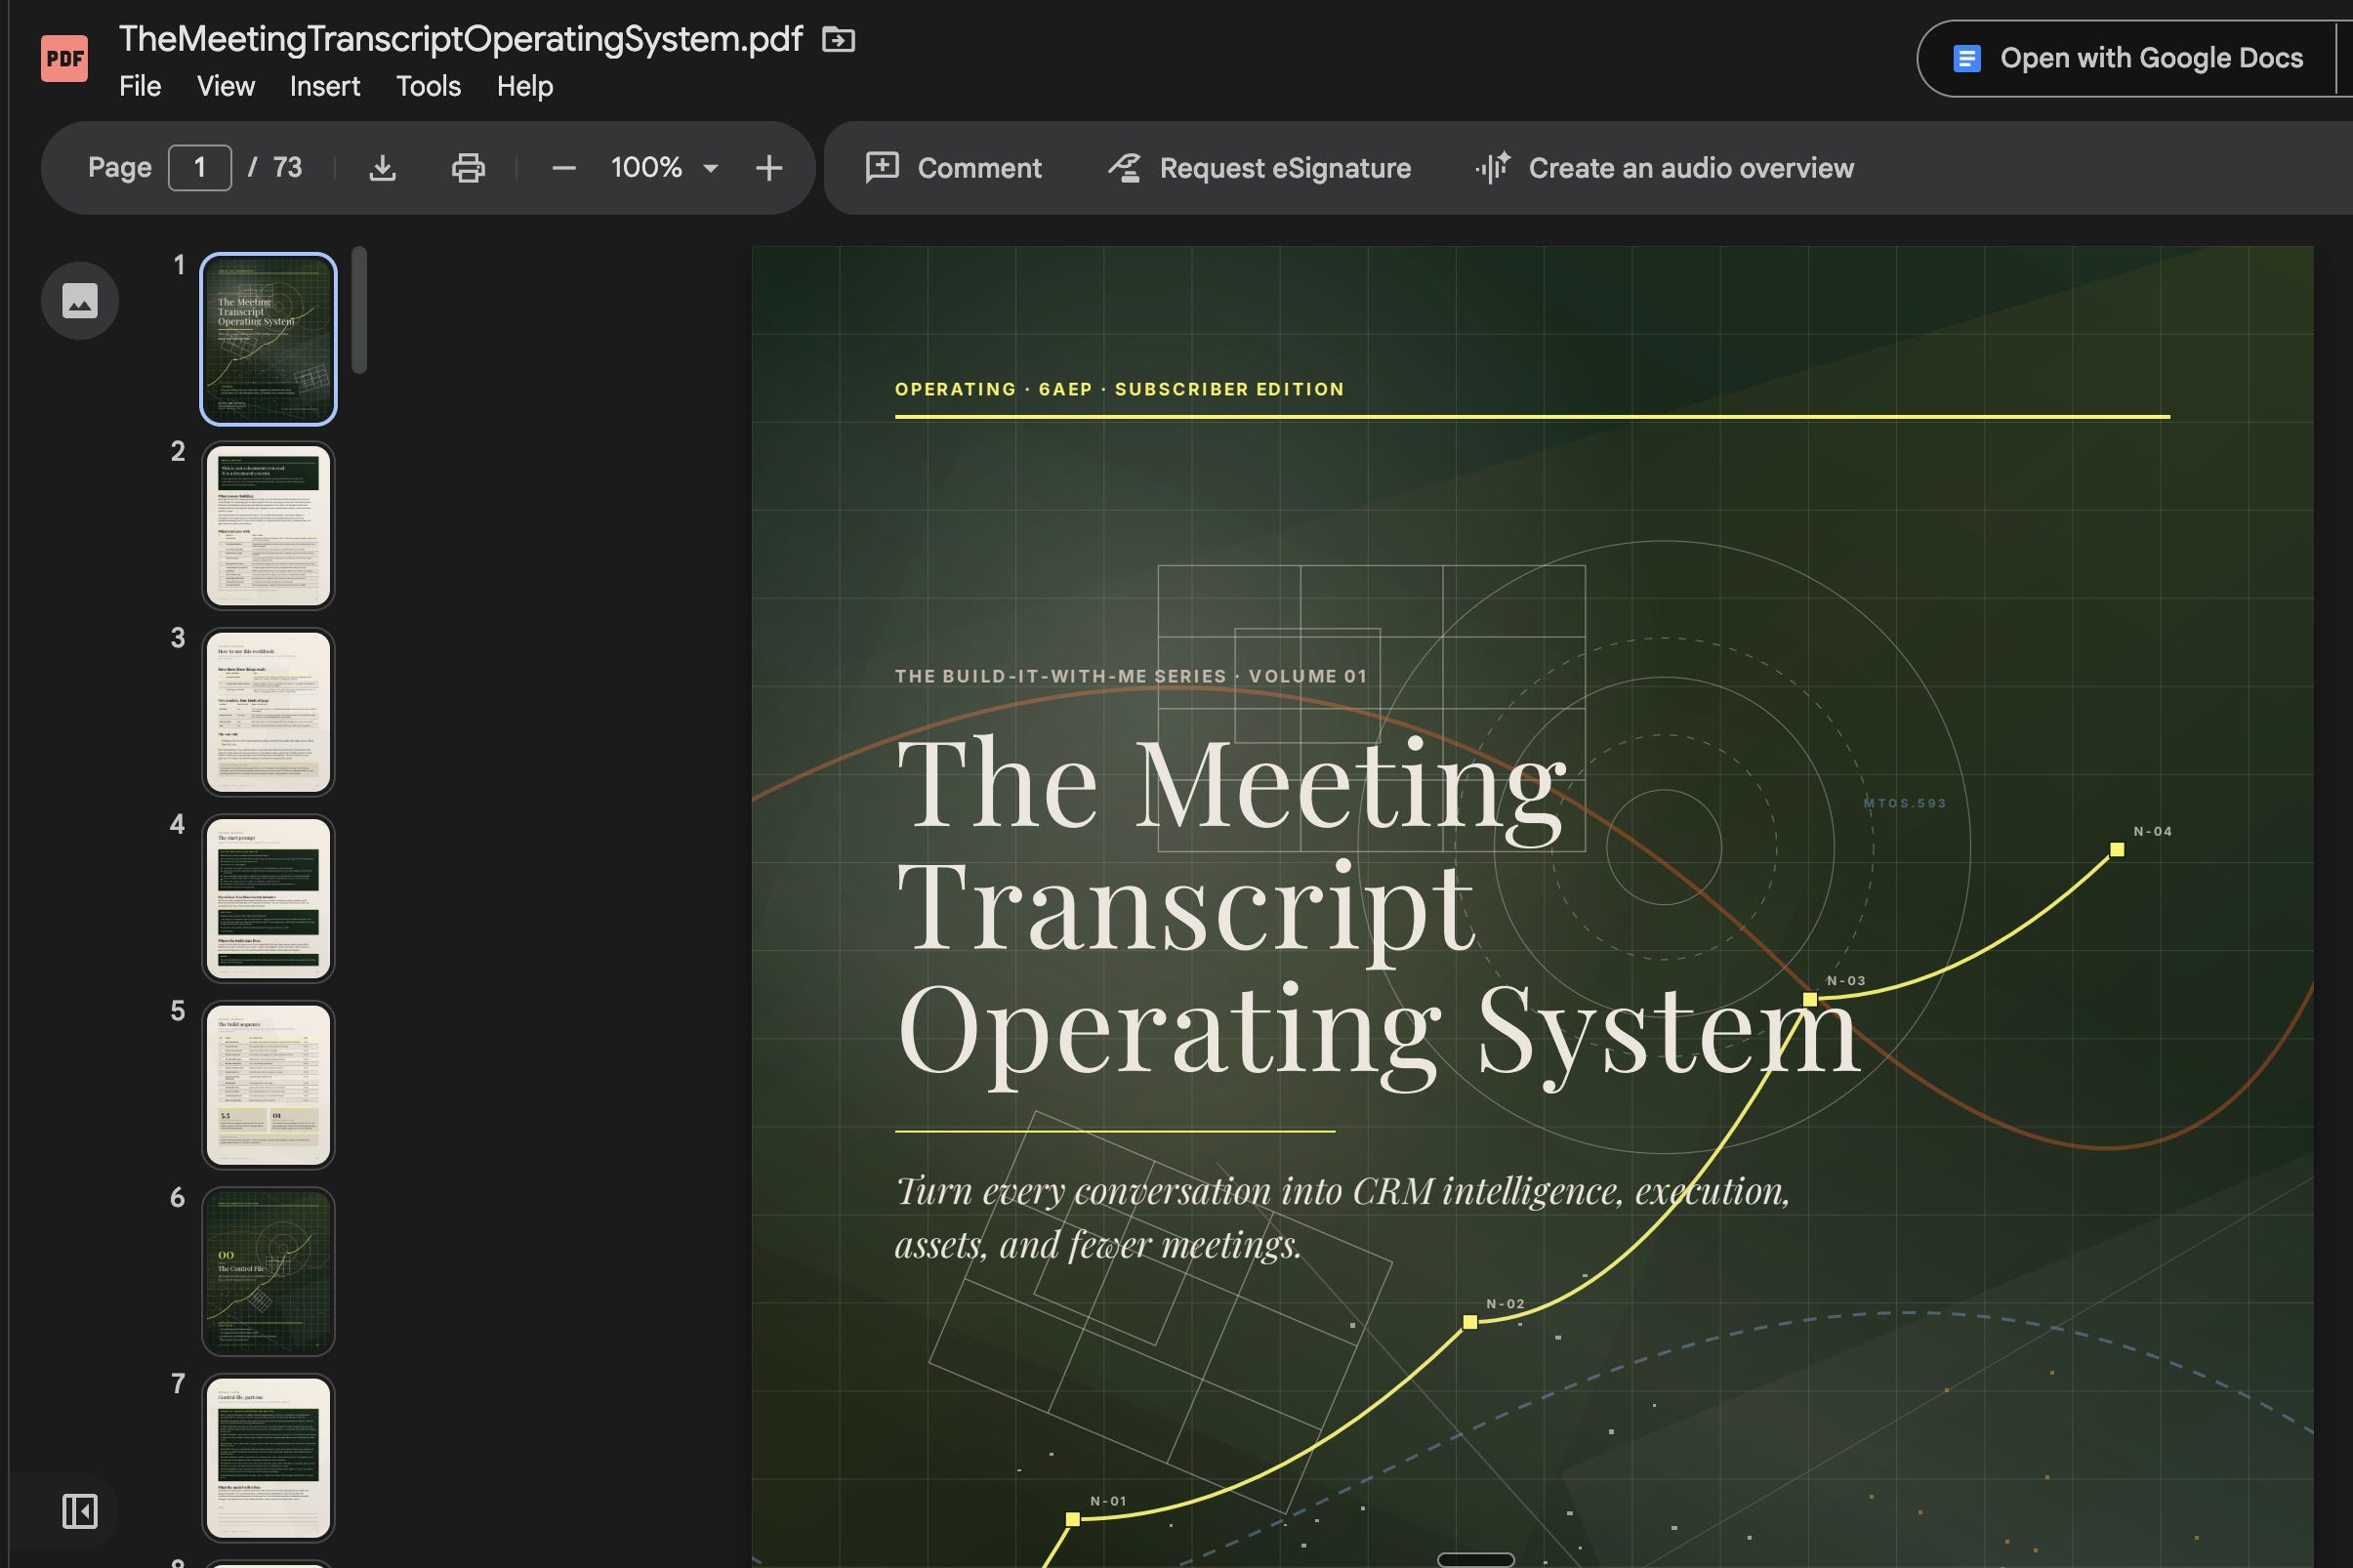The height and width of the screenshot is (1568, 2353).
Task: Click the Request eSignature pen icon
Action: click(x=1125, y=168)
